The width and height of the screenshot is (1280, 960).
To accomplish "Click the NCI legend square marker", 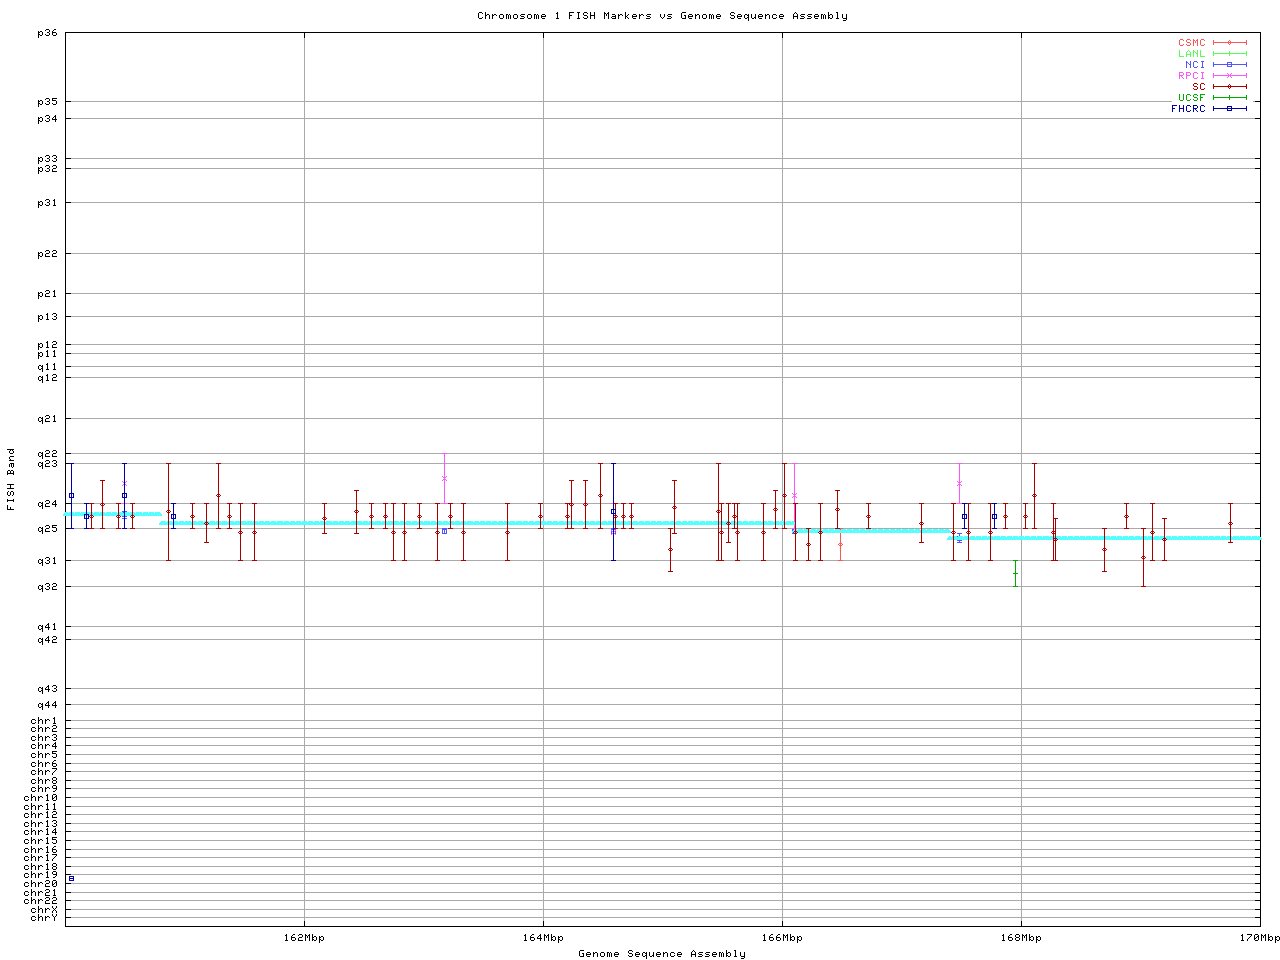I will point(1229,65).
